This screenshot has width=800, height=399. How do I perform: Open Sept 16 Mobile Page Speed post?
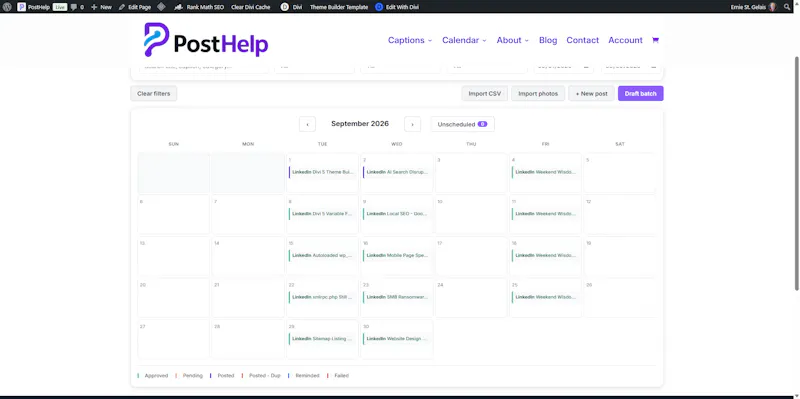pos(396,255)
